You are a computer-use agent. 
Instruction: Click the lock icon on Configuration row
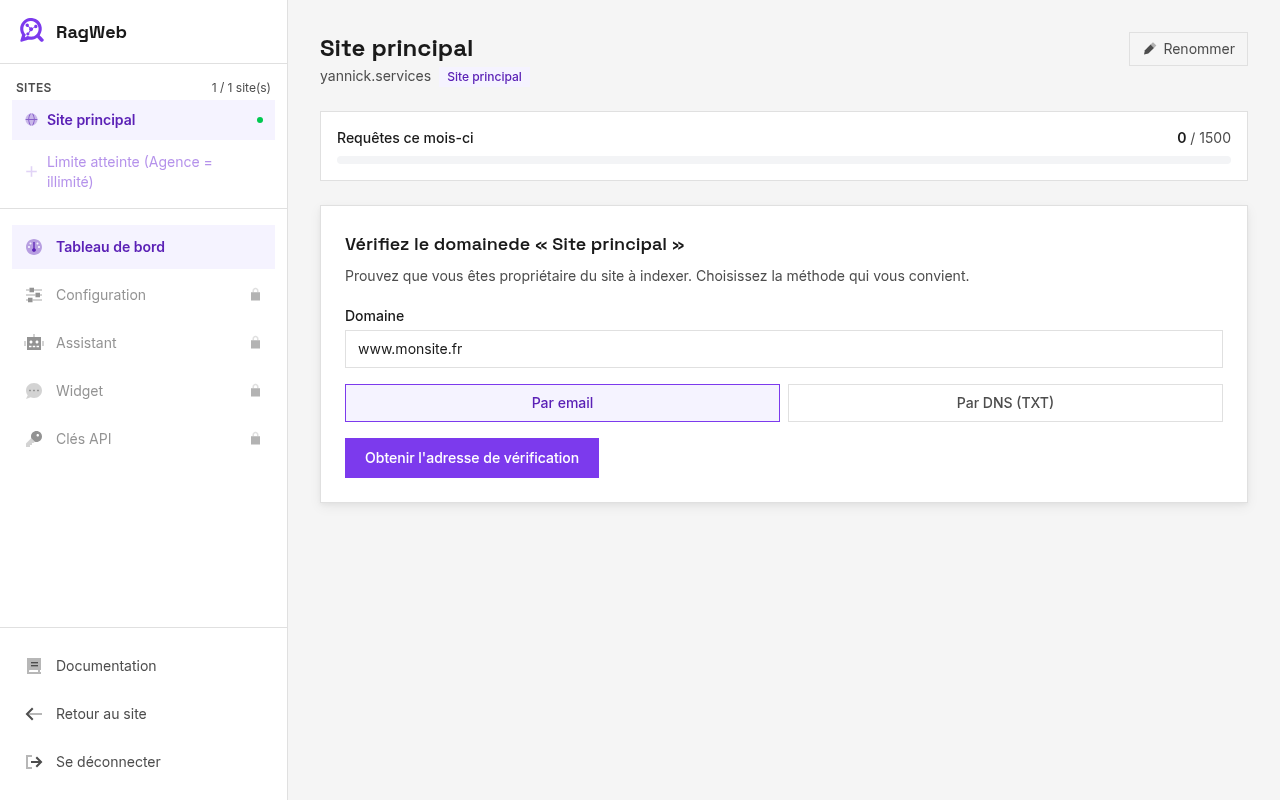(255, 295)
